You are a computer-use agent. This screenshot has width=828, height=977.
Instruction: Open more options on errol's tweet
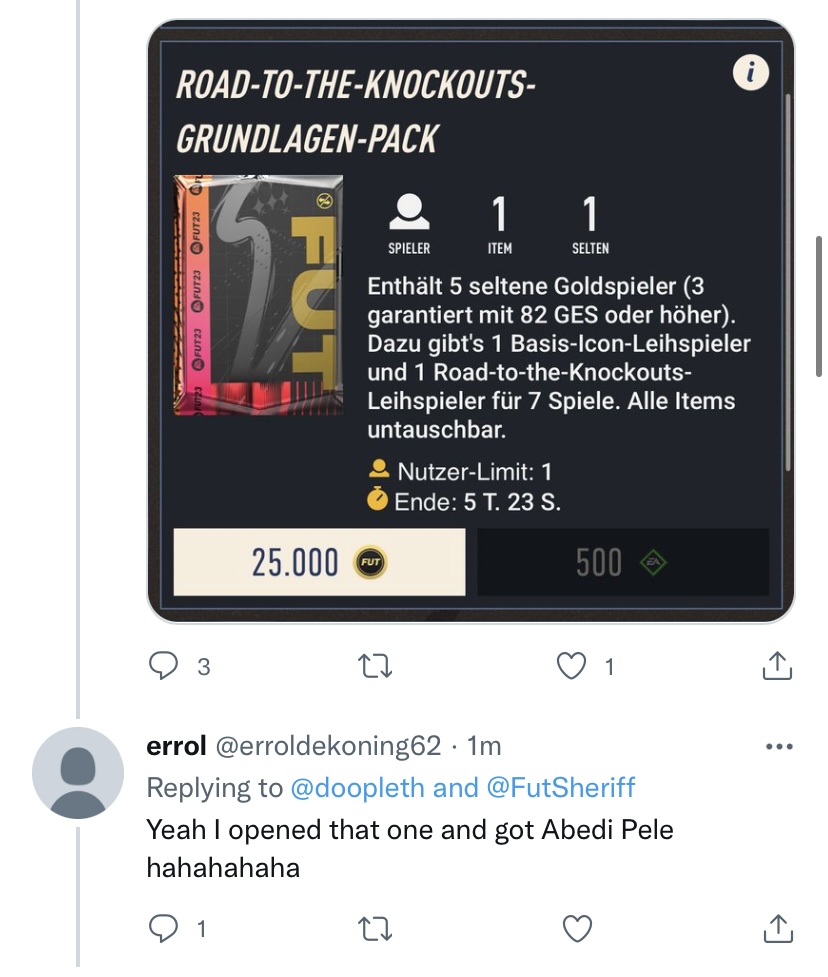coord(779,746)
